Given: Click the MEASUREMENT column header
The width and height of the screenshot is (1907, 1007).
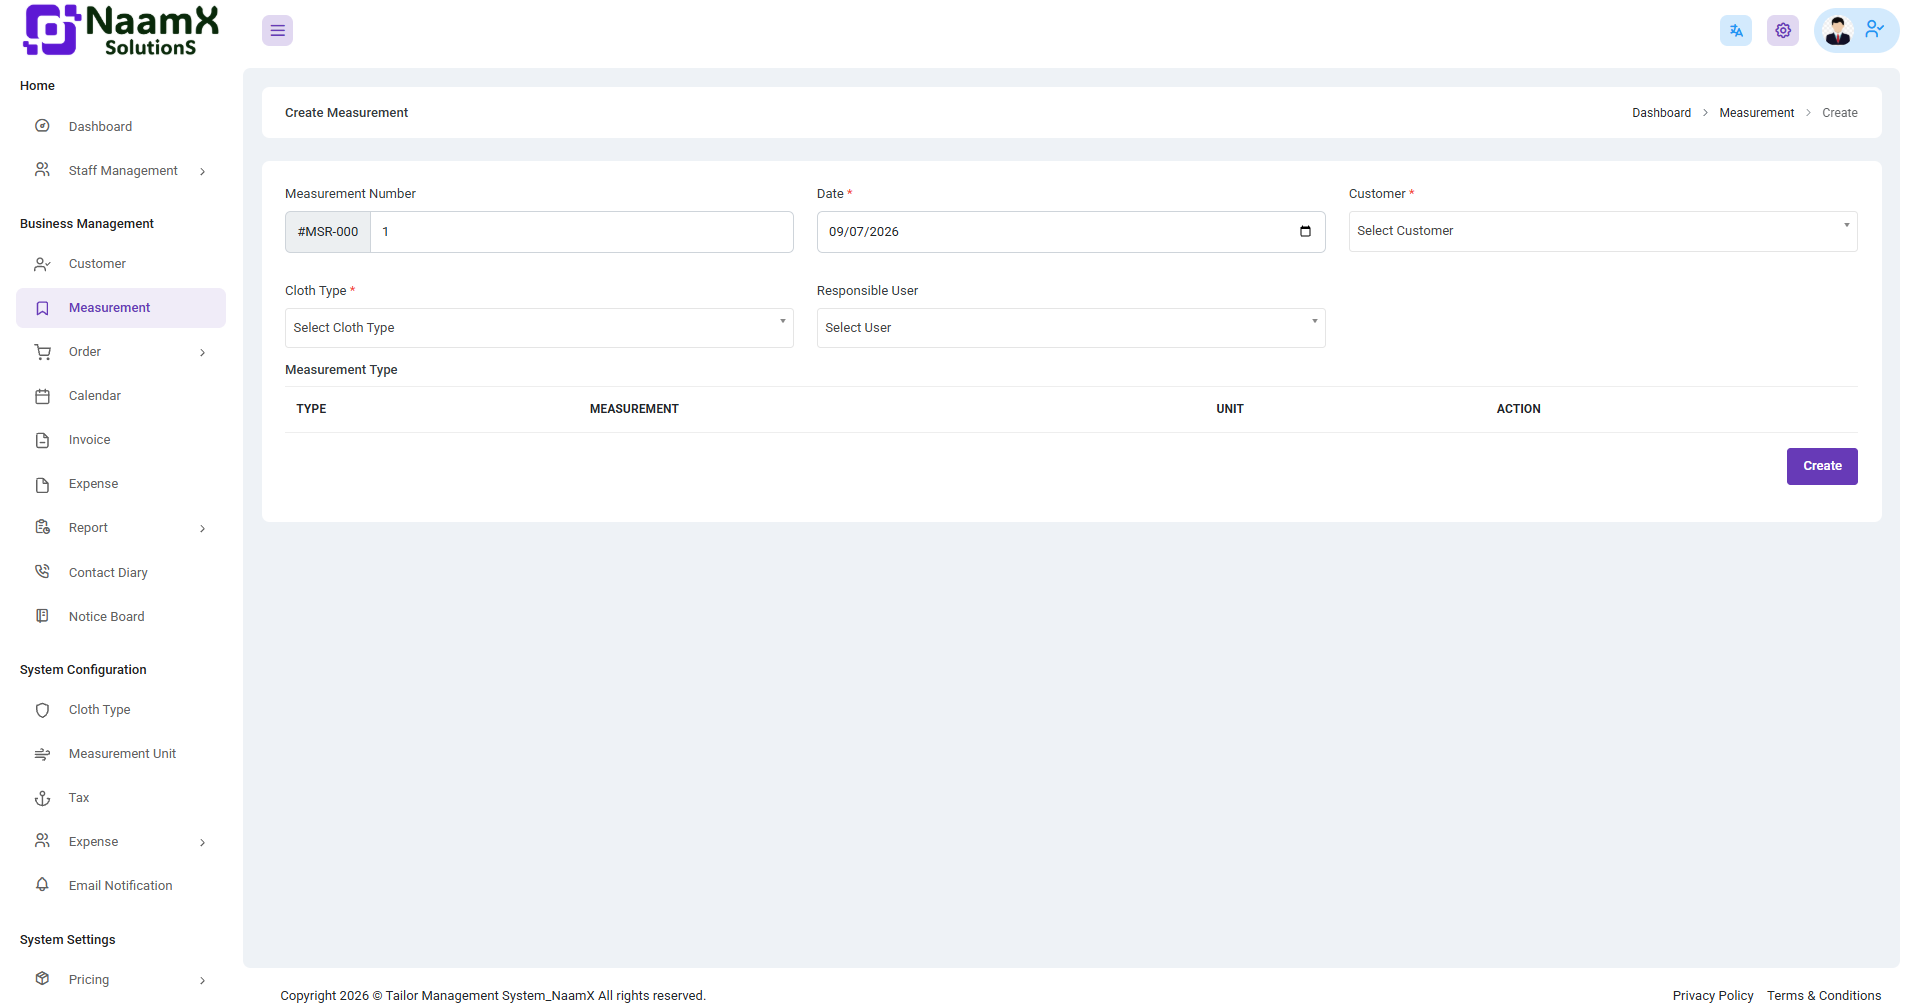Looking at the screenshot, I should tap(634, 409).
